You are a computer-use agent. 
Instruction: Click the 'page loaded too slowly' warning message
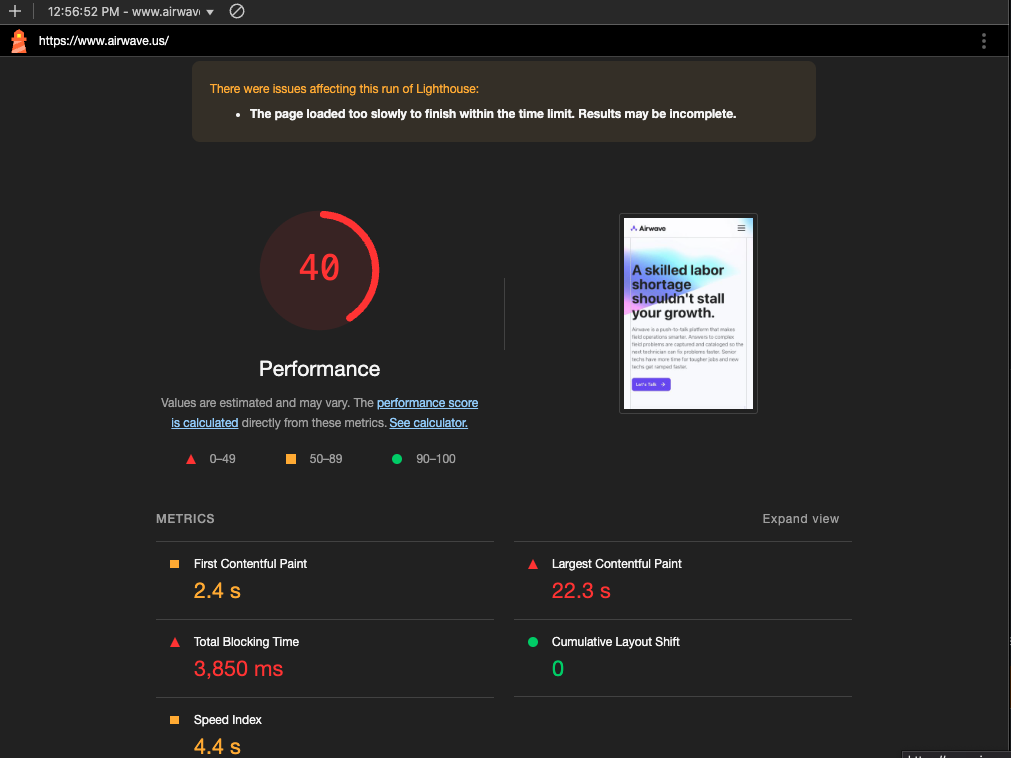(493, 114)
